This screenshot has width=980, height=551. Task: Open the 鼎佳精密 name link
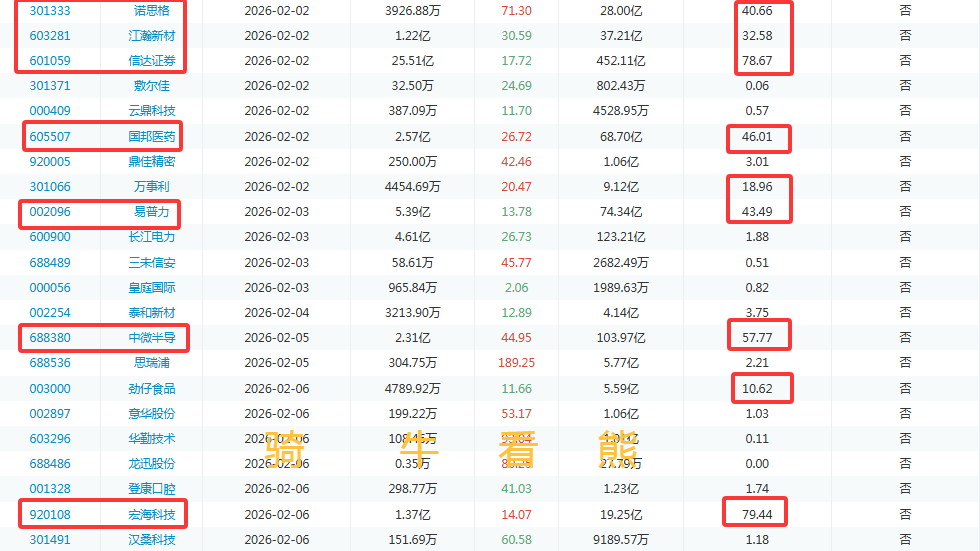point(152,161)
